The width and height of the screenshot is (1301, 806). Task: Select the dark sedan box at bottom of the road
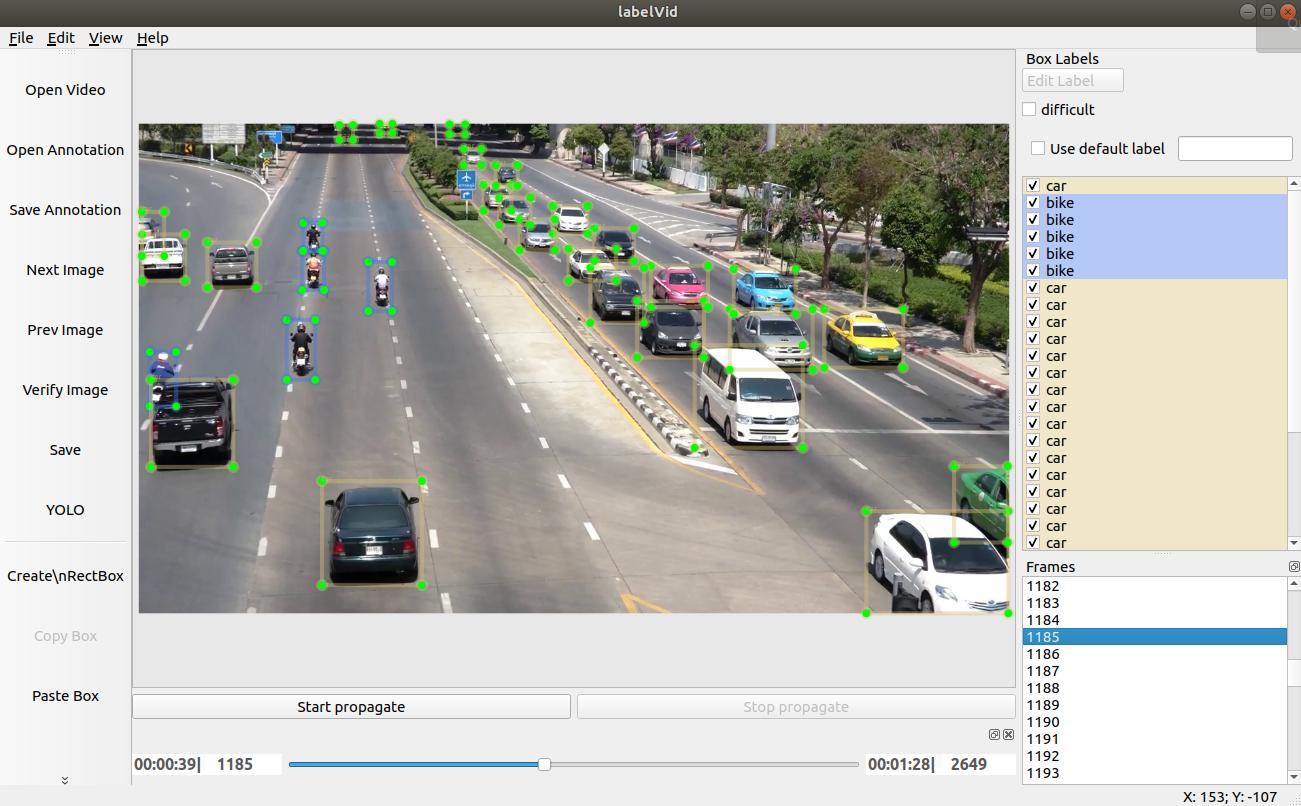pyautogui.click(x=372, y=533)
